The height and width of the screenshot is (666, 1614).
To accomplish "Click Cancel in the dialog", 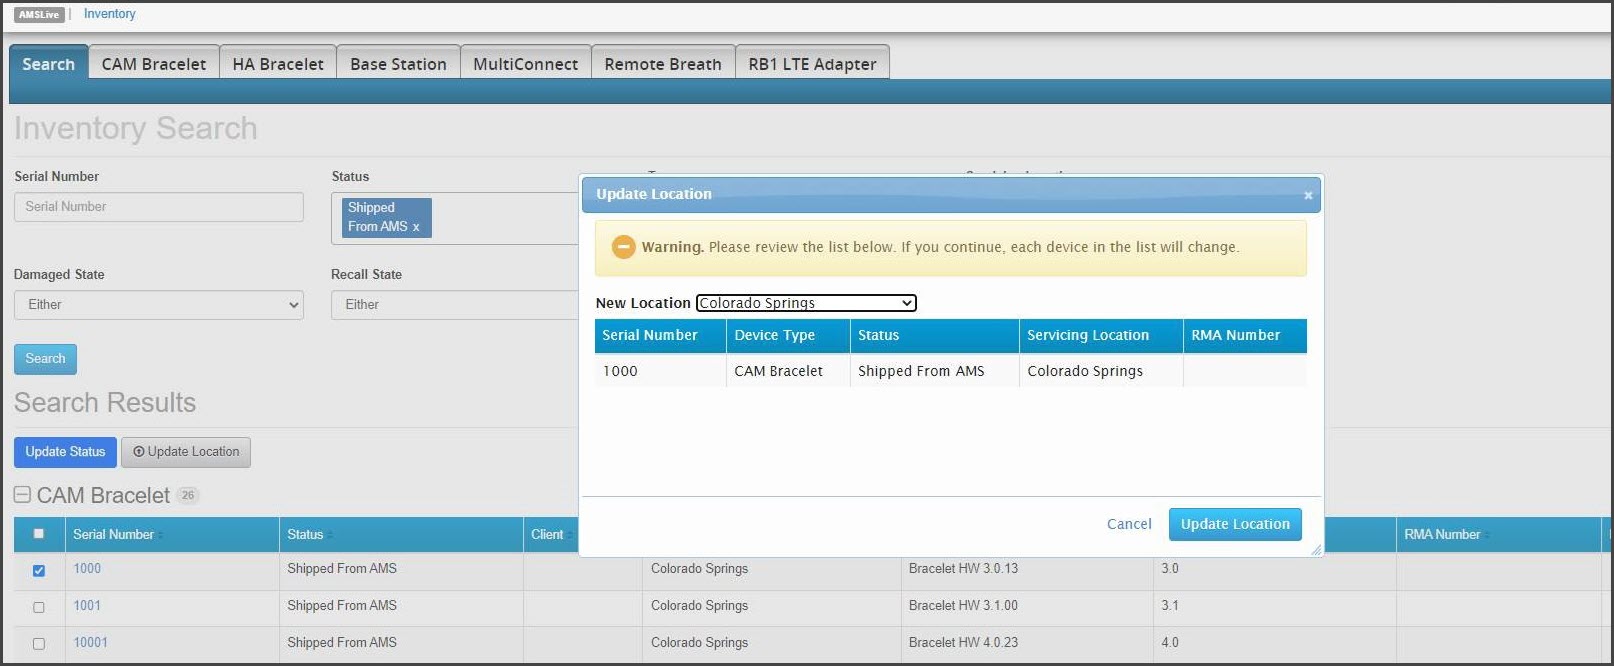I will click(1129, 524).
